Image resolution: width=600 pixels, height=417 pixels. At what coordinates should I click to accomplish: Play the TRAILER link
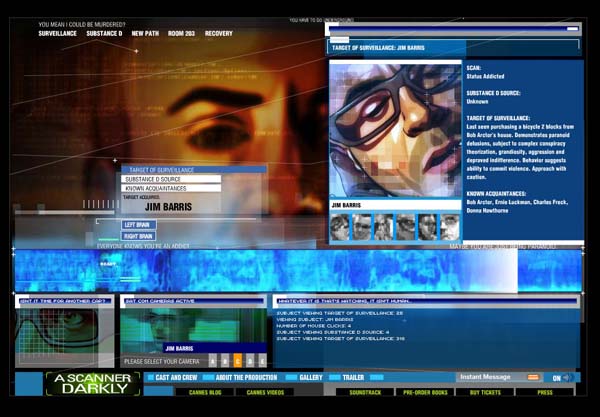click(x=353, y=378)
